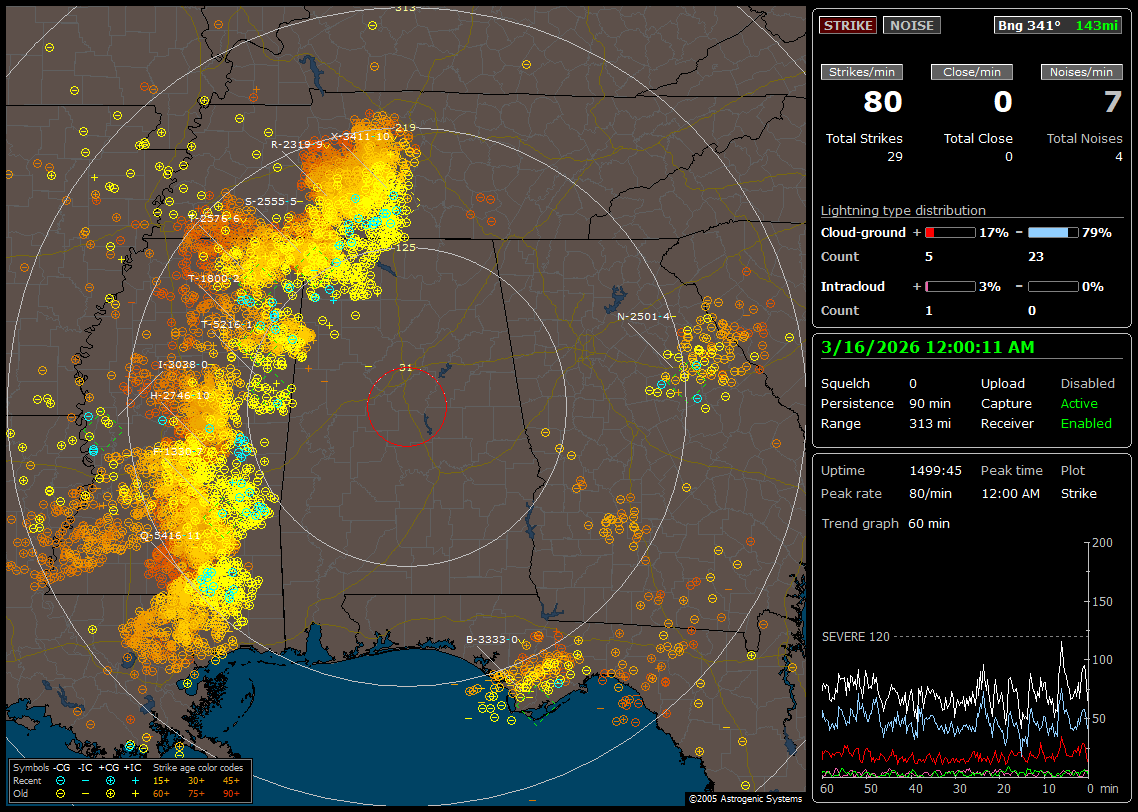Image resolution: width=1138 pixels, height=812 pixels.
Task: Click the red STRIKE indicator button
Action: [848, 26]
